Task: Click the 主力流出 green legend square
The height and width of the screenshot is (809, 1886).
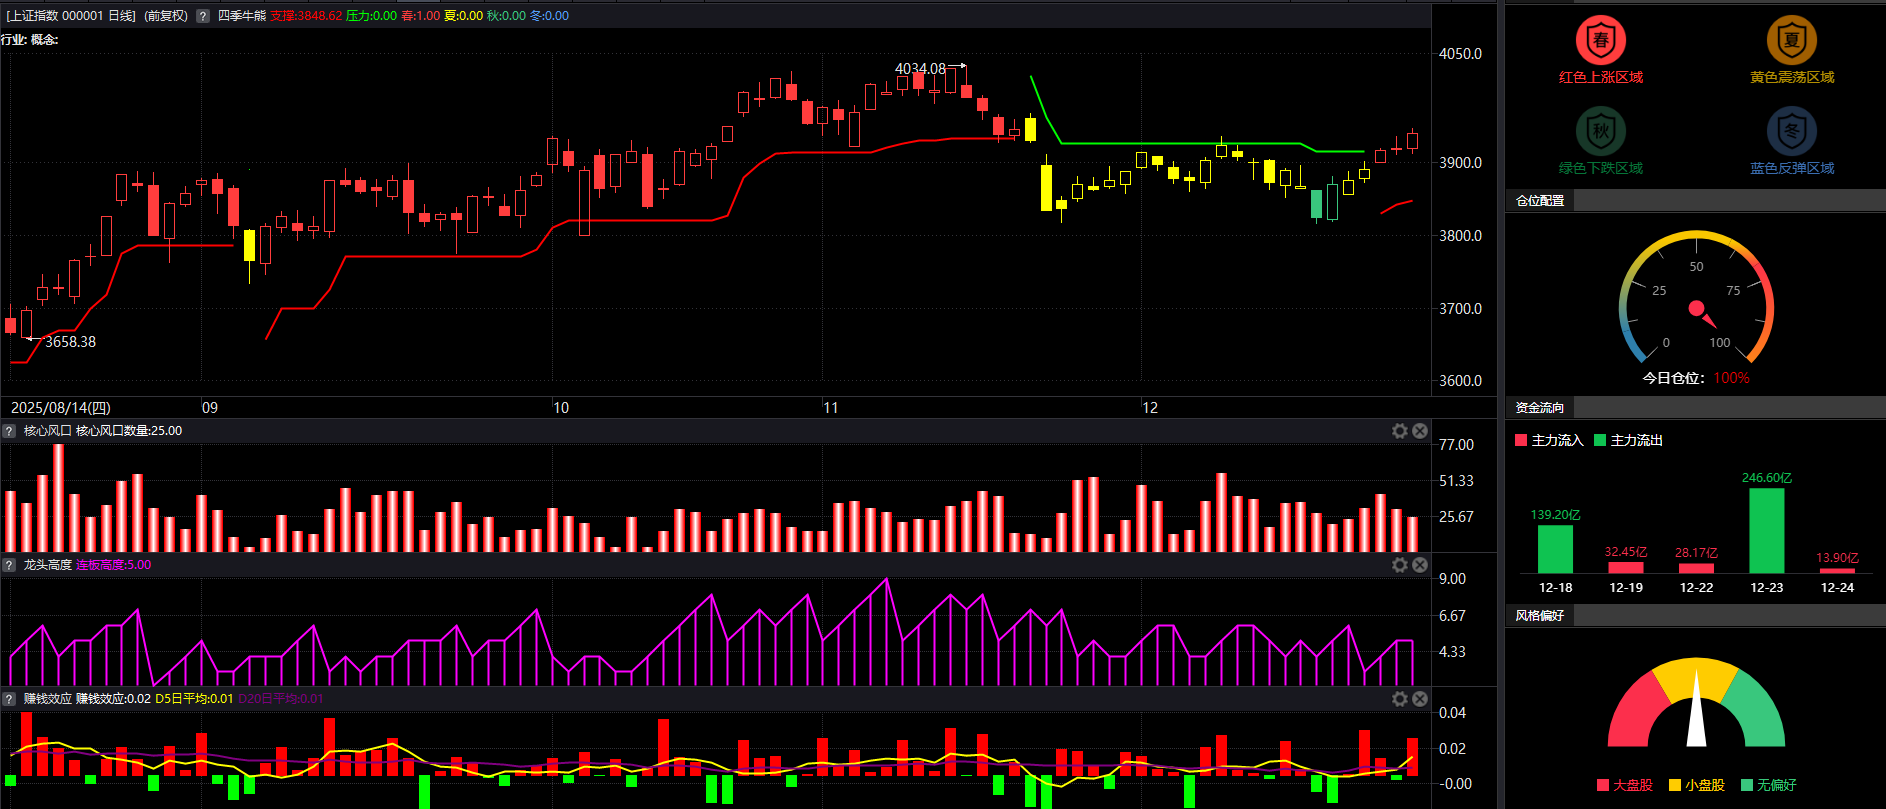Action: coord(1600,440)
